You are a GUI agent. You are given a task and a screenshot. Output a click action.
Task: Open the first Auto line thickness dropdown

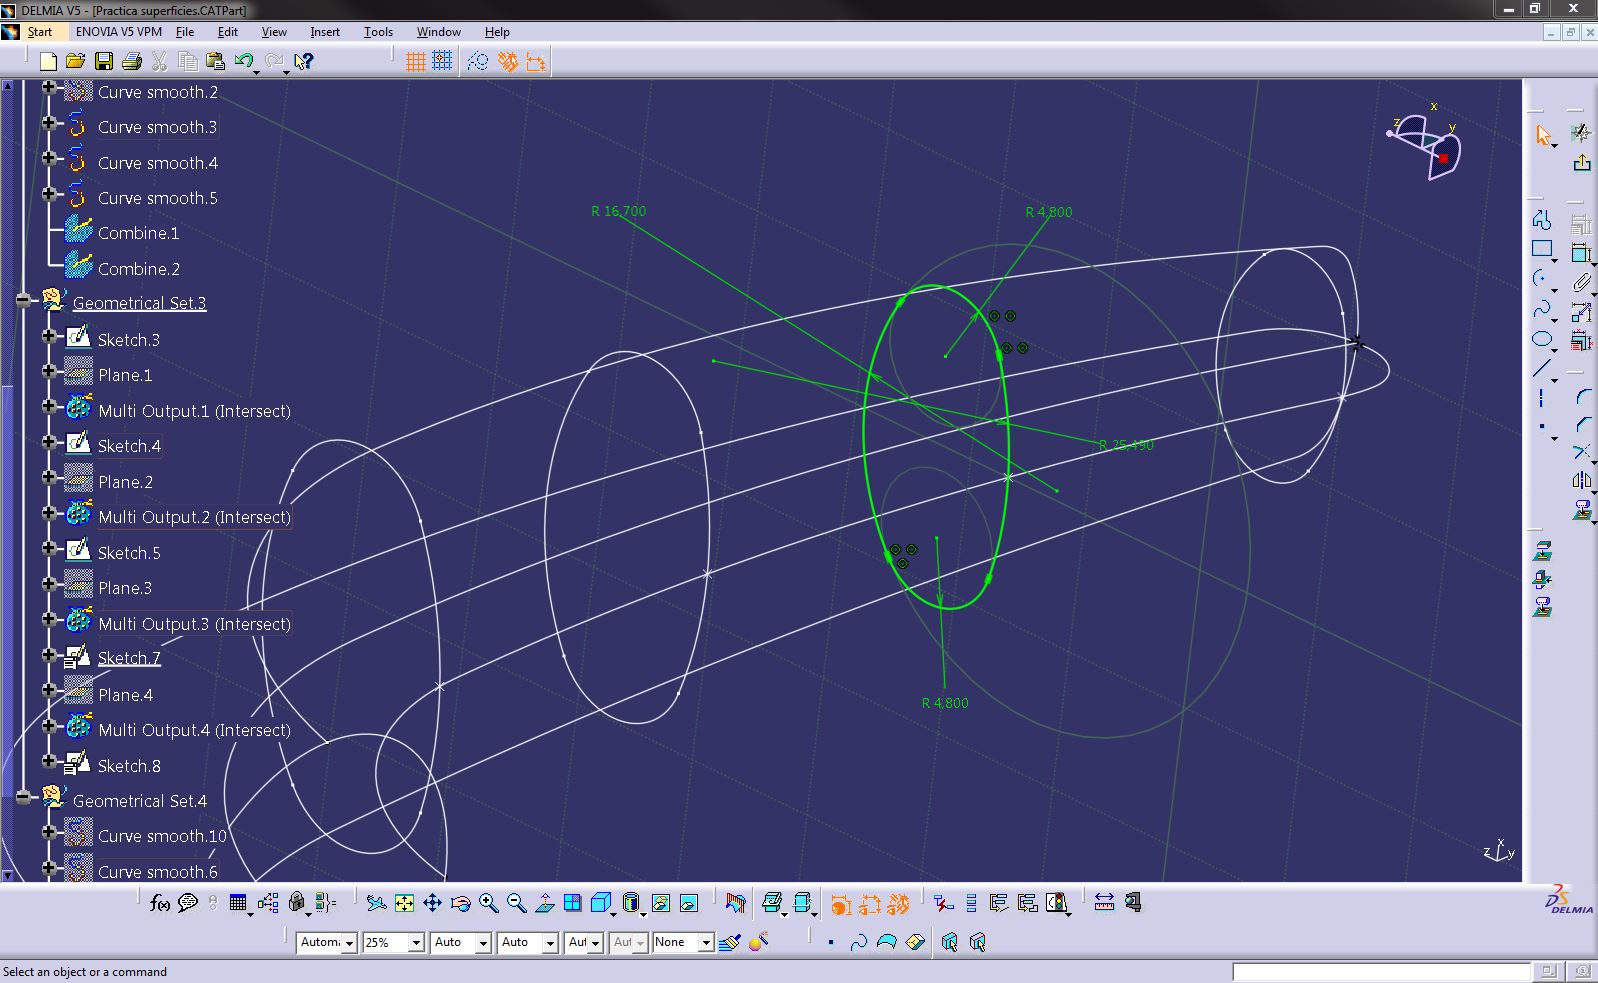(483, 942)
